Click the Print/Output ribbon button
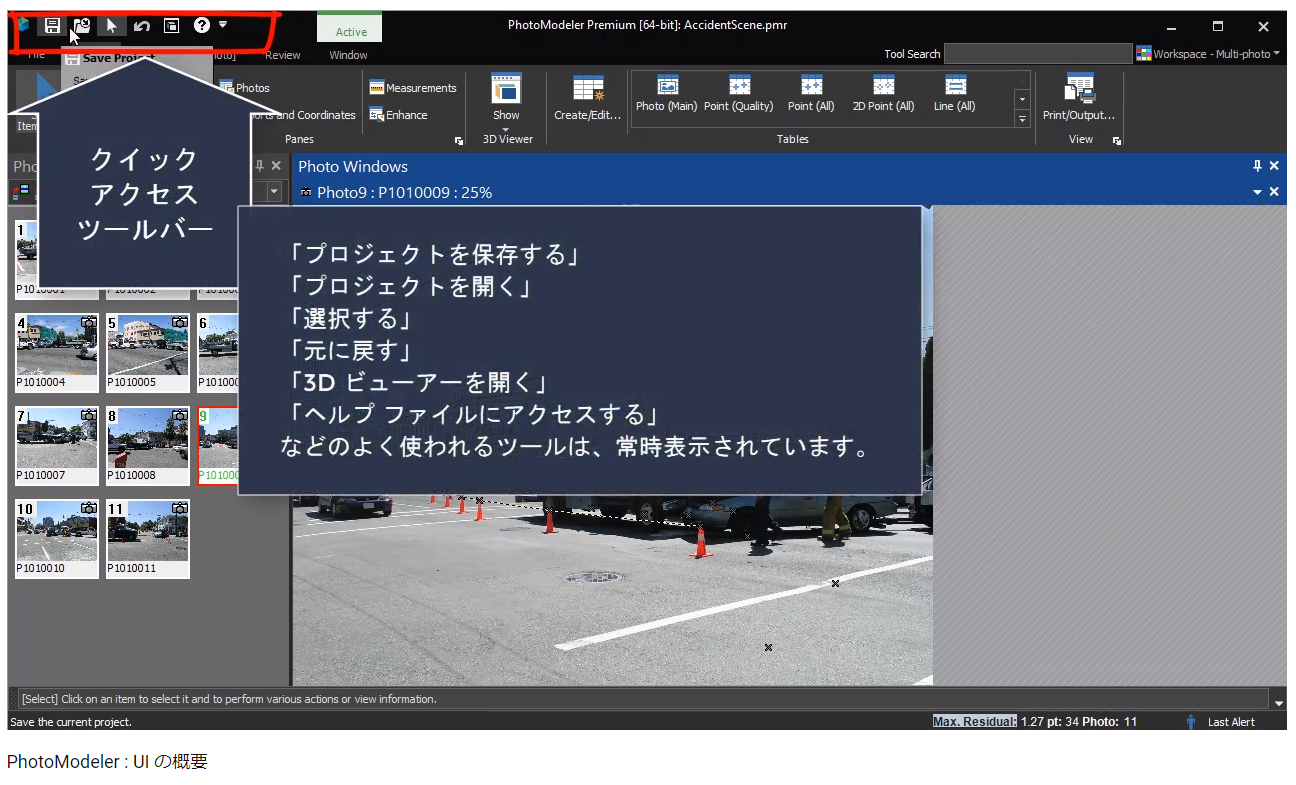 pyautogui.click(x=1079, y=98)
